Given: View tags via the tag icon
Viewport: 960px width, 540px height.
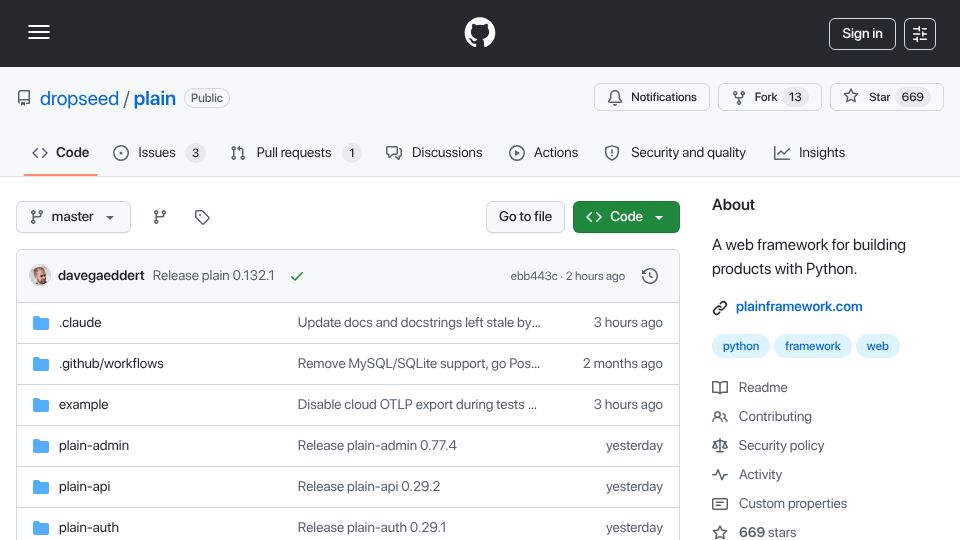Looking at the screenshot, I should (202, 217).
